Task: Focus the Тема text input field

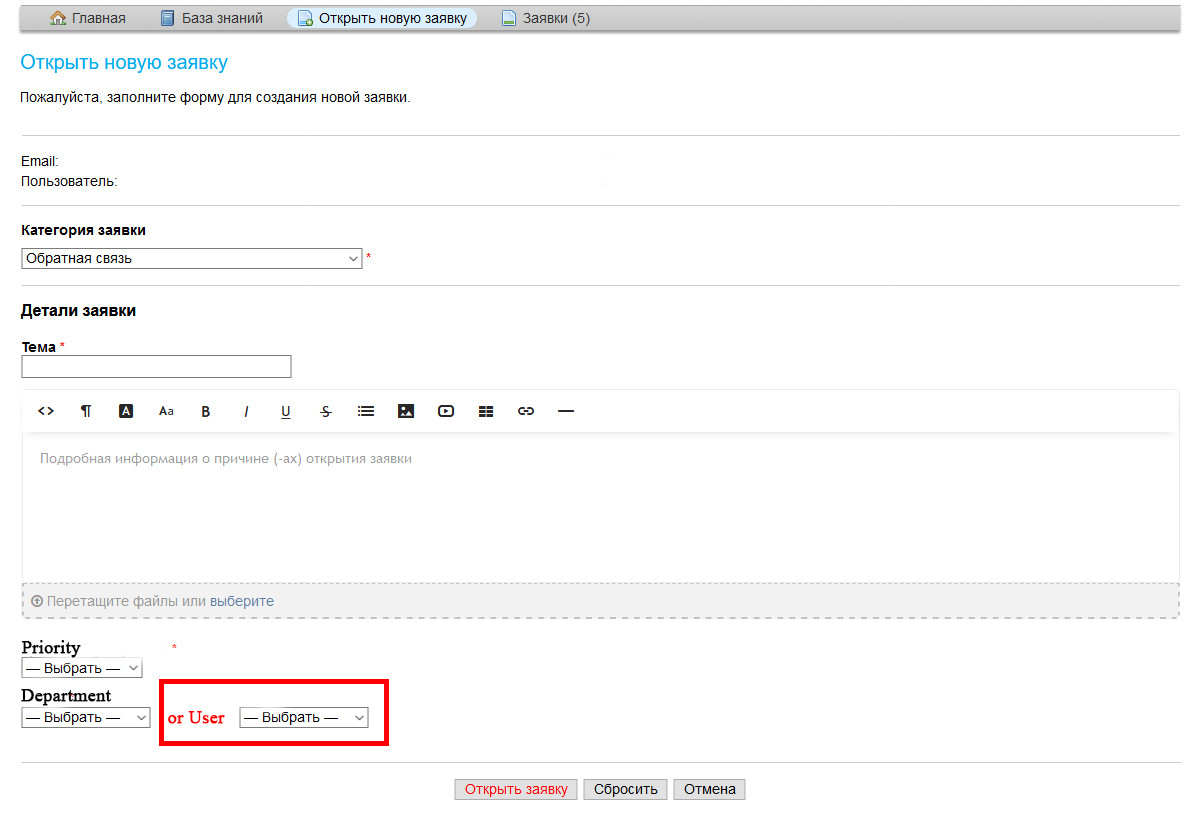Action: [x=156, y=367]
